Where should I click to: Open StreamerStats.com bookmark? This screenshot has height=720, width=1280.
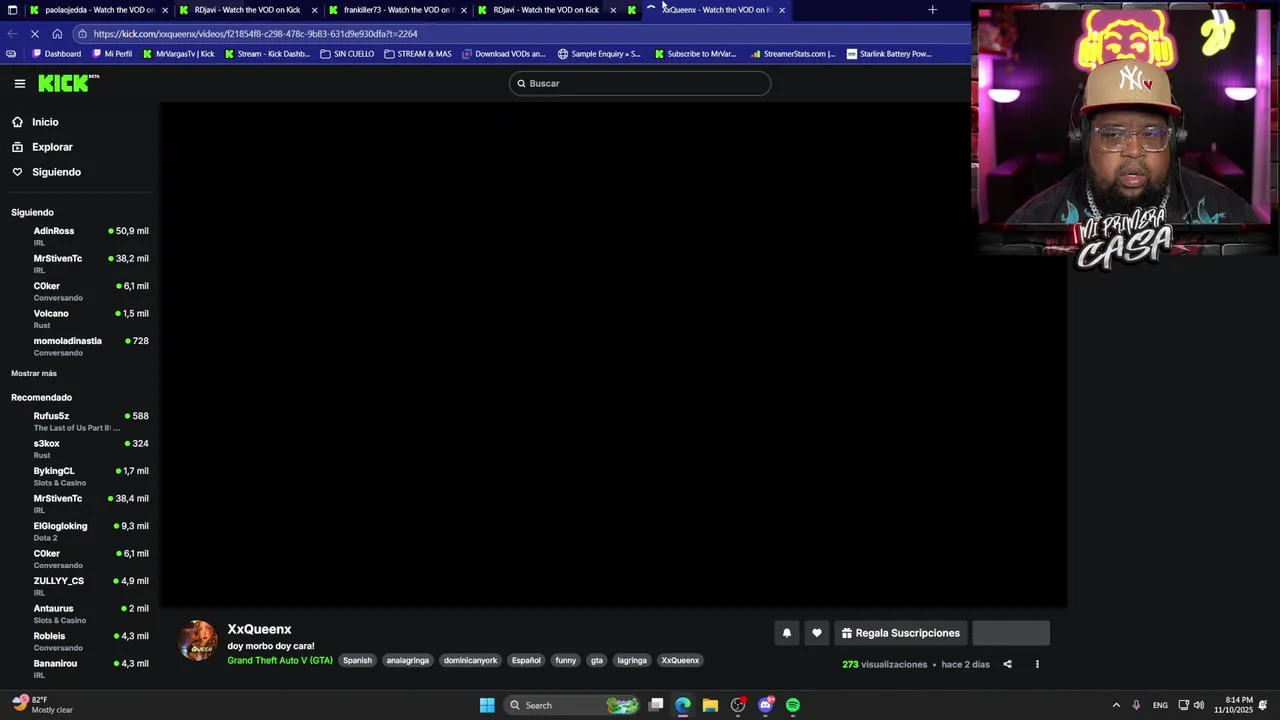pyautogui.click(x=792, y=54)
